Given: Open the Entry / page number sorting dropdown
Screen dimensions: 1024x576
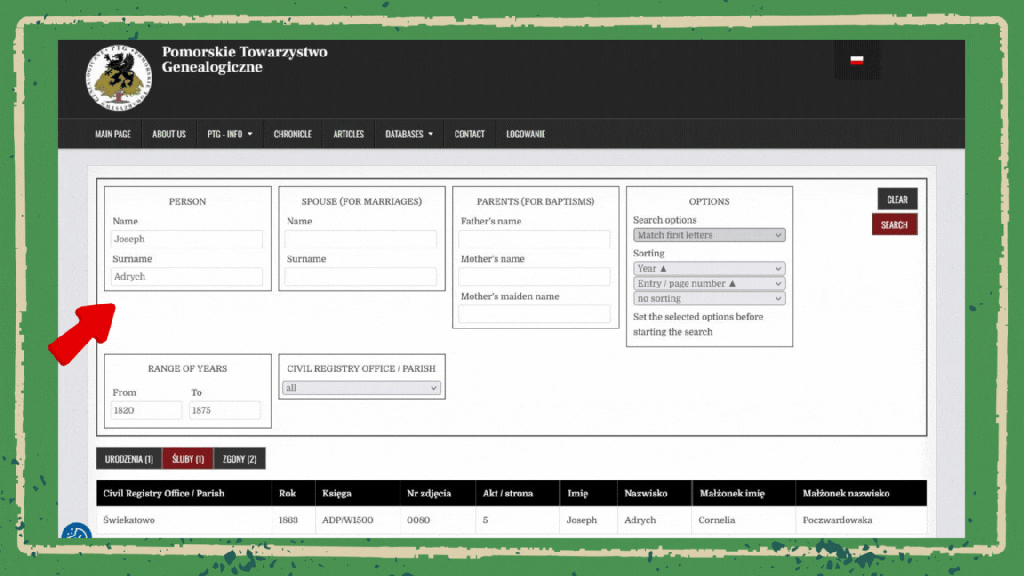Looking at the screenshot, I should [709, 284].
